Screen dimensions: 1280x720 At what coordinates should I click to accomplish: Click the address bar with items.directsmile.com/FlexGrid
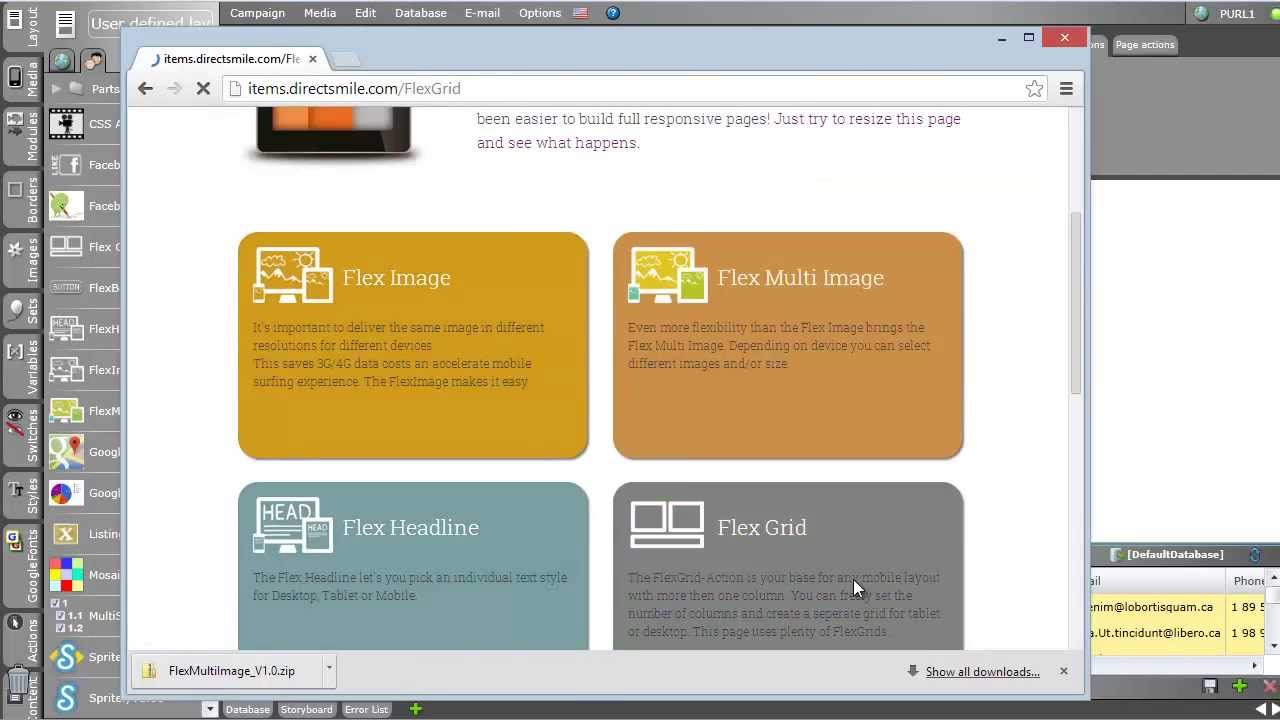click(x=636, y=89)
